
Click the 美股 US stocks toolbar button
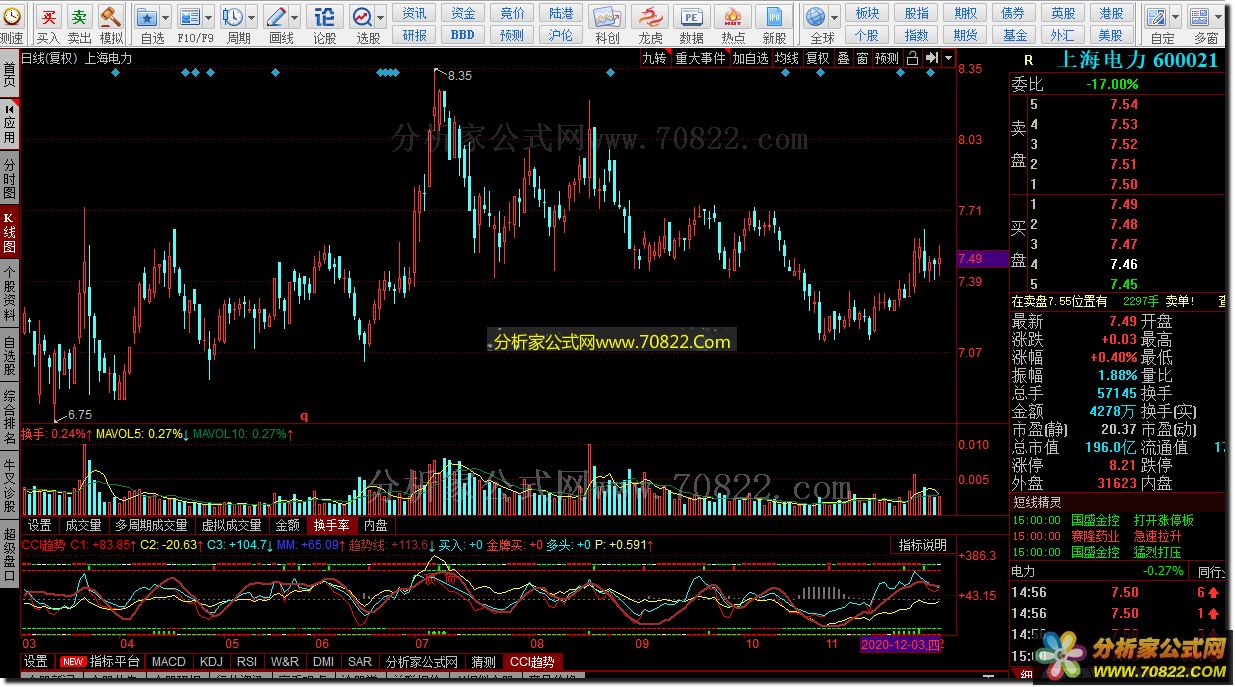click(1111, 35)
